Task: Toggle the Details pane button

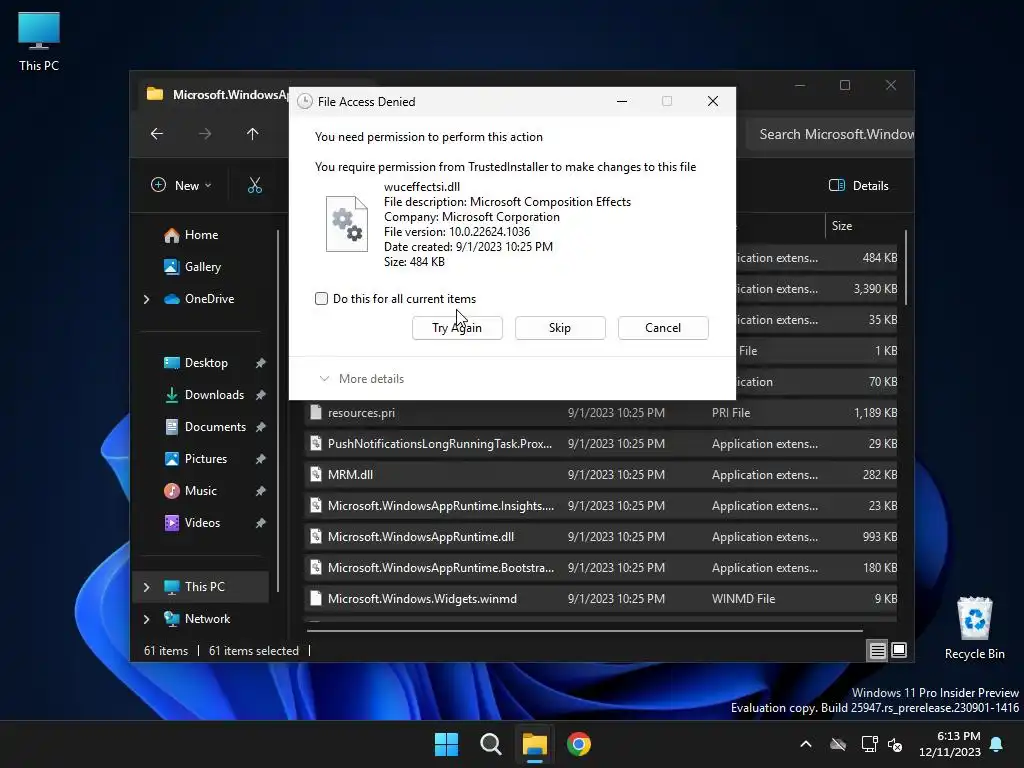Action: 859,185
